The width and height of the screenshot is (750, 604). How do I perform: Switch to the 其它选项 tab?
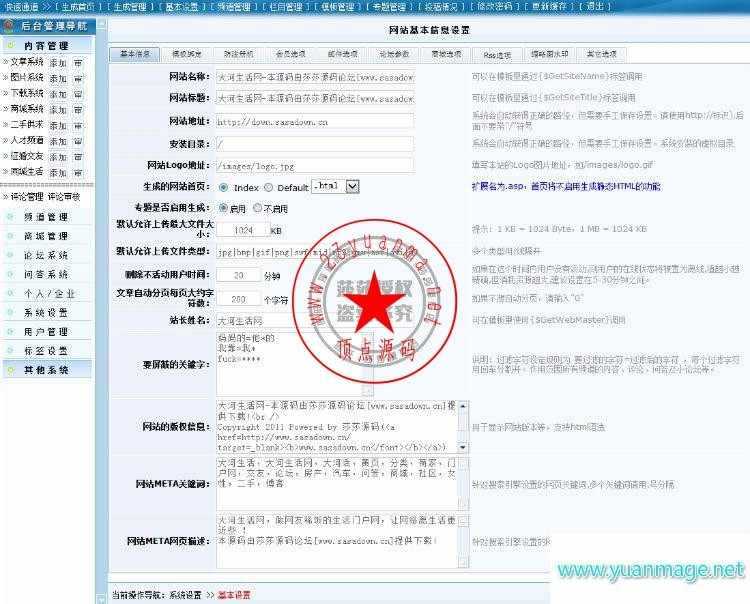[602, 55]
